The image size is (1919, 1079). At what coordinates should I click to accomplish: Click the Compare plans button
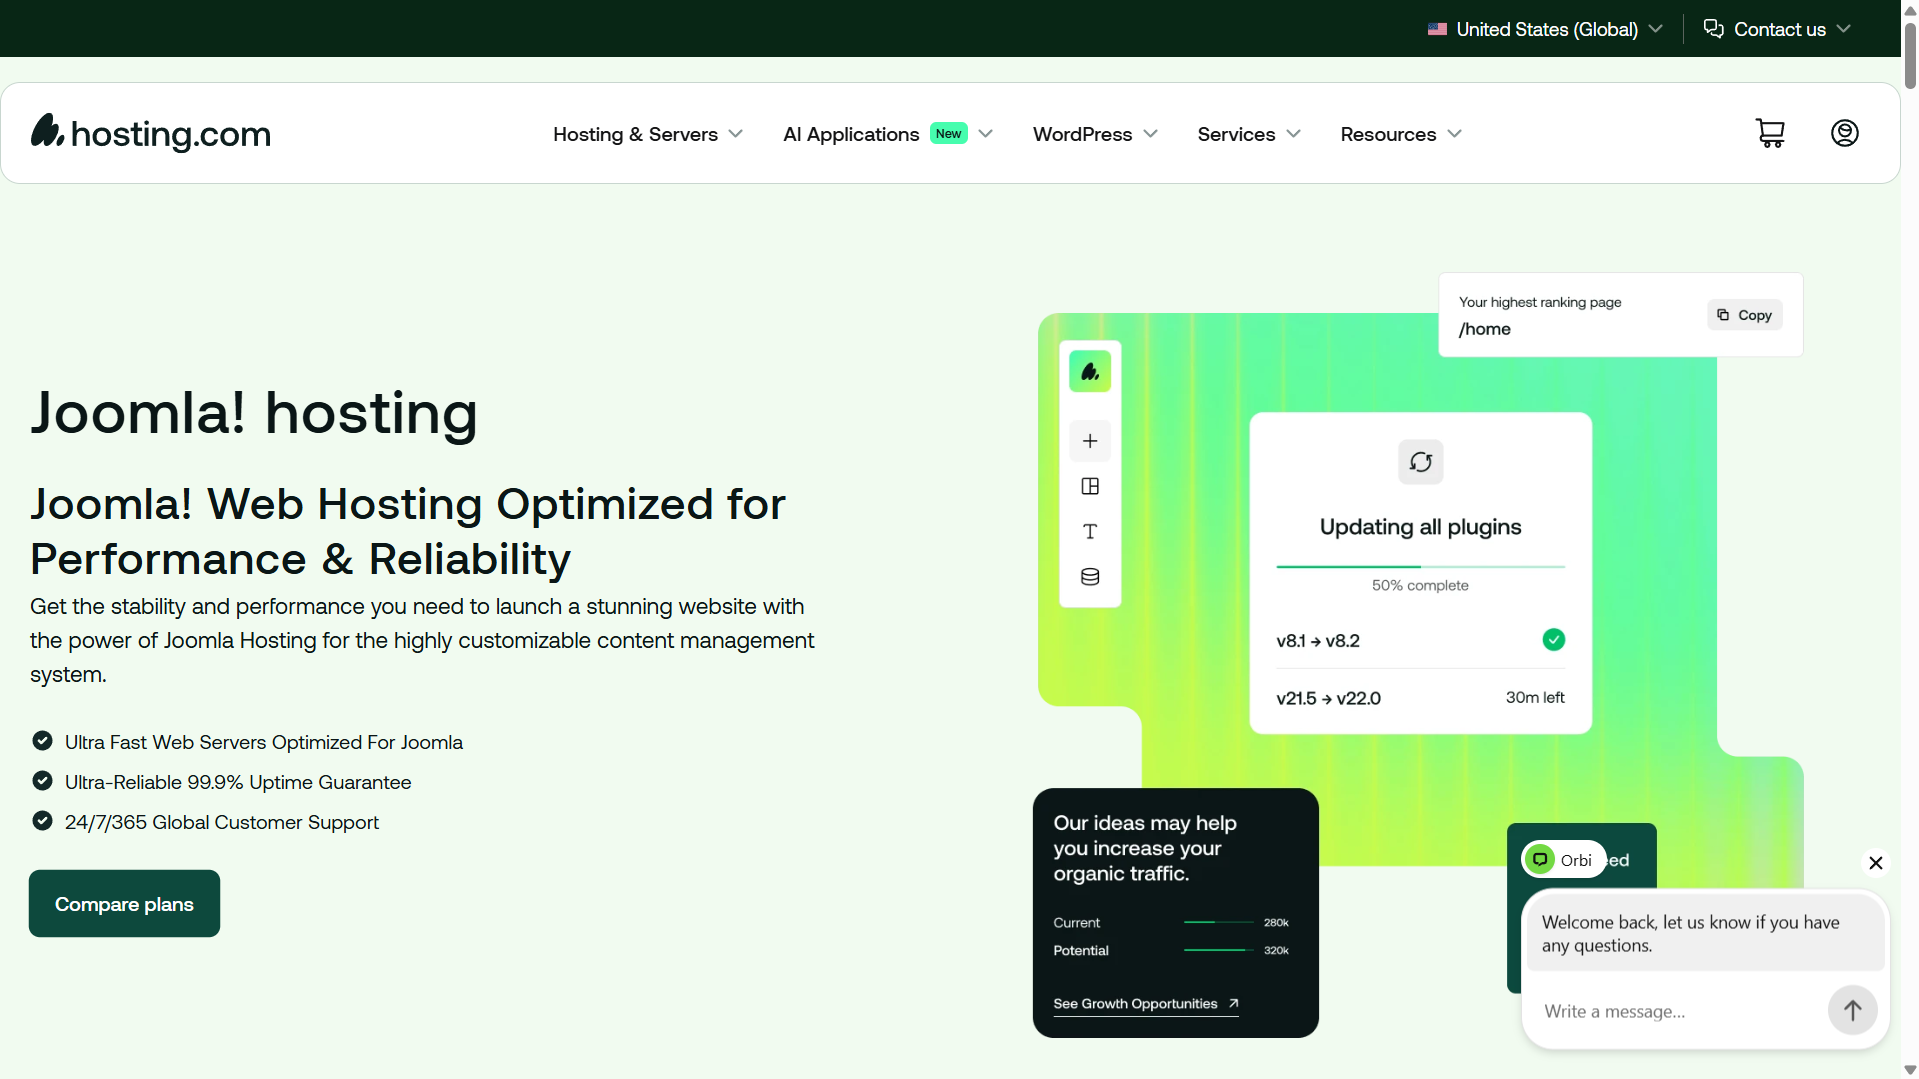pyautogui.click(x=124, y=904)
